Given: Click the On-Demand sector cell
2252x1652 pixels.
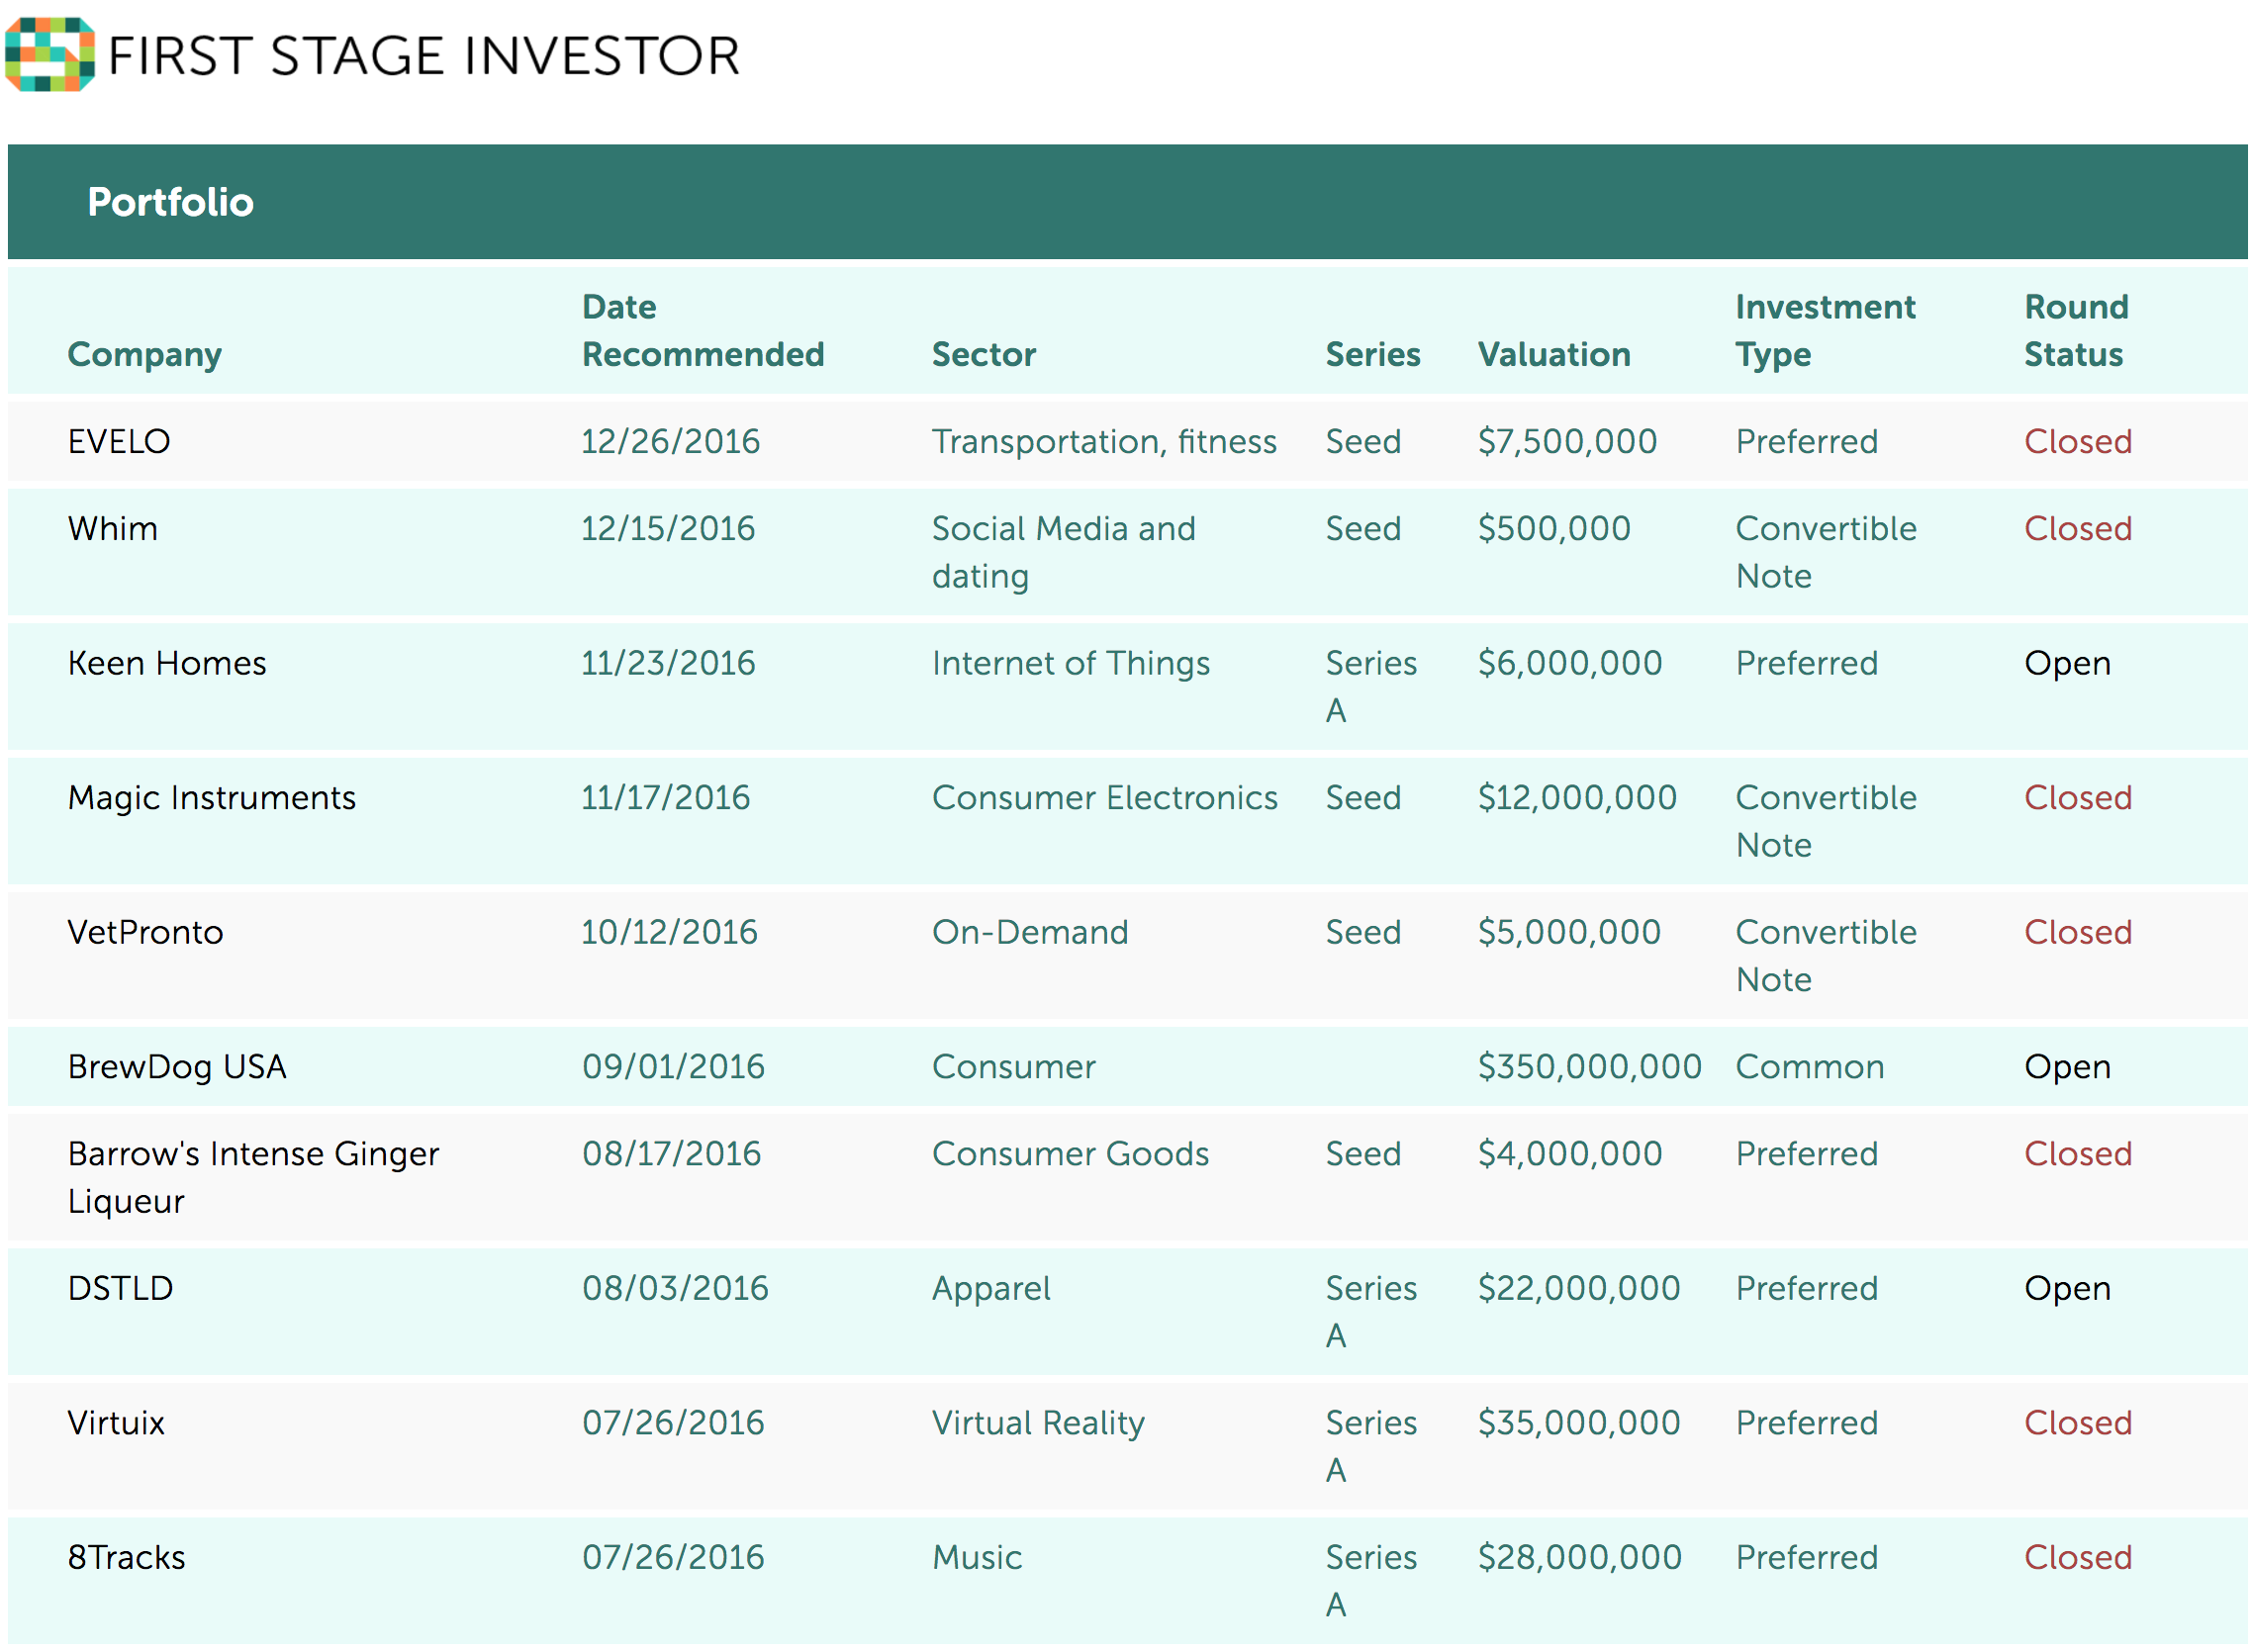Looking at the screenshot, I should coord(1030,933).
